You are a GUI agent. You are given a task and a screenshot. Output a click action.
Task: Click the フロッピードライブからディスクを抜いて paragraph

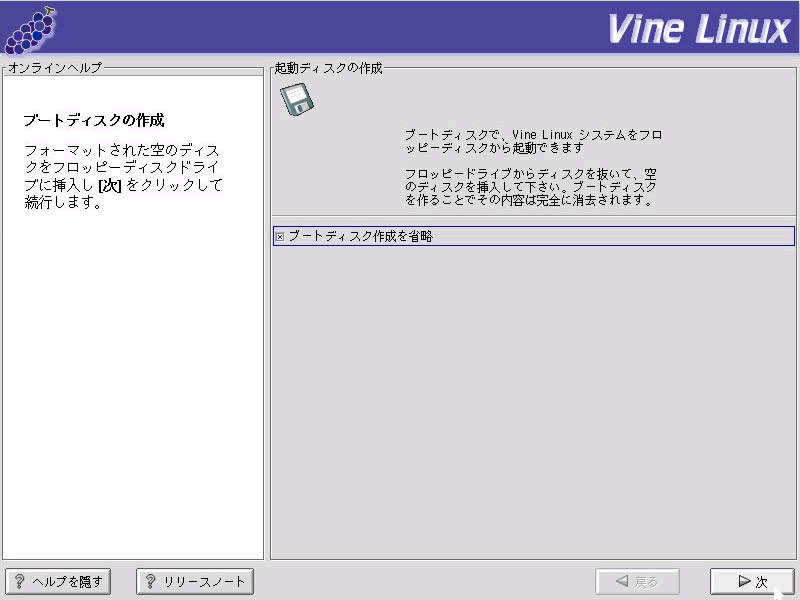[x=531, y=187]
